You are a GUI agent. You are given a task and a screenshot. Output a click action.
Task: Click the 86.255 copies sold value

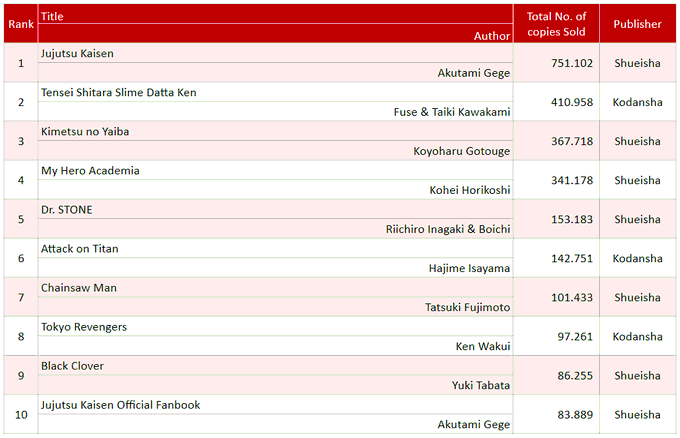pyautogui.click(x=575, y=376)
